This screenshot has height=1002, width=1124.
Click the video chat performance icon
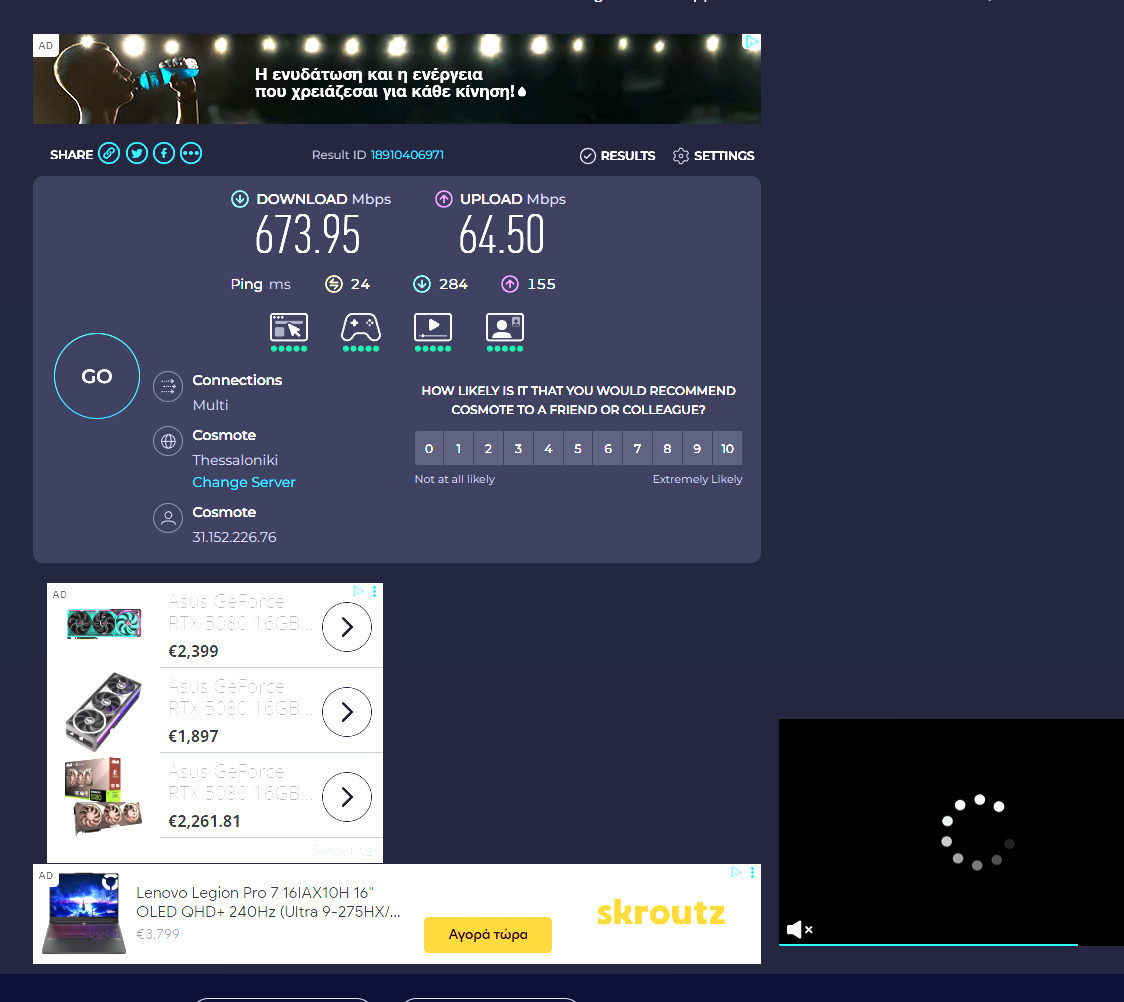click(x=505, y=328)
